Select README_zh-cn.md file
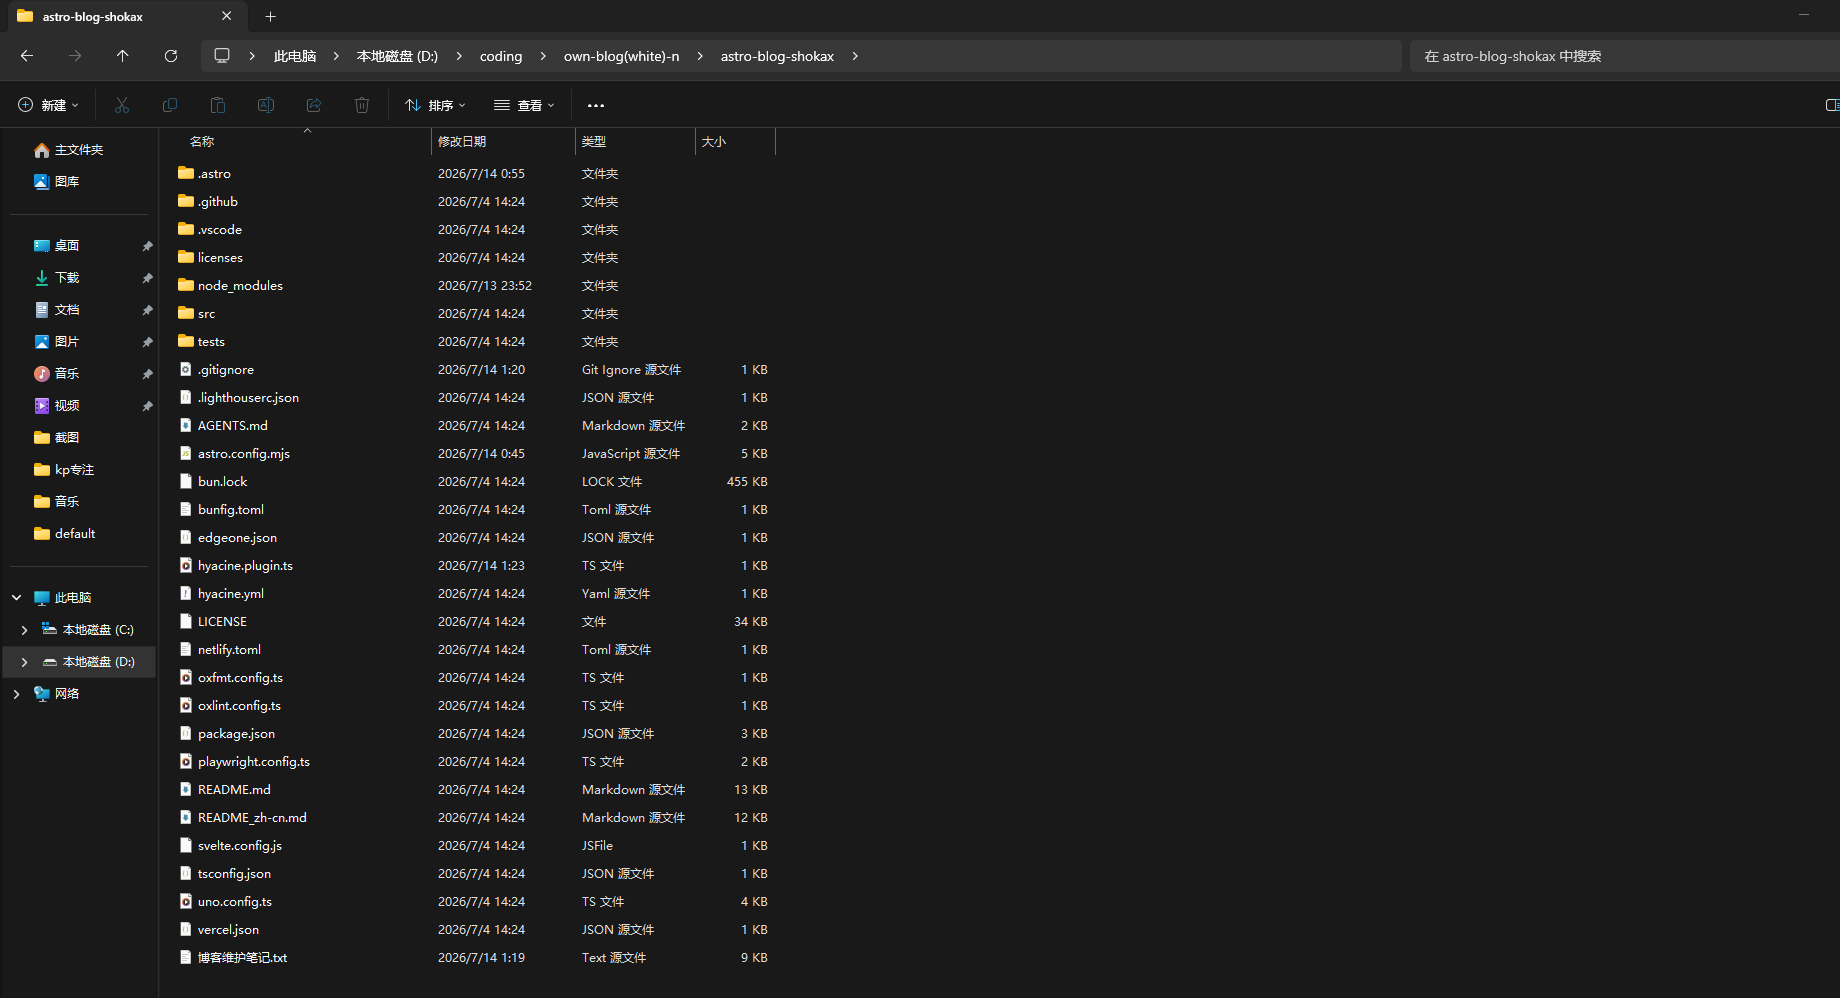 click(242, 818)
